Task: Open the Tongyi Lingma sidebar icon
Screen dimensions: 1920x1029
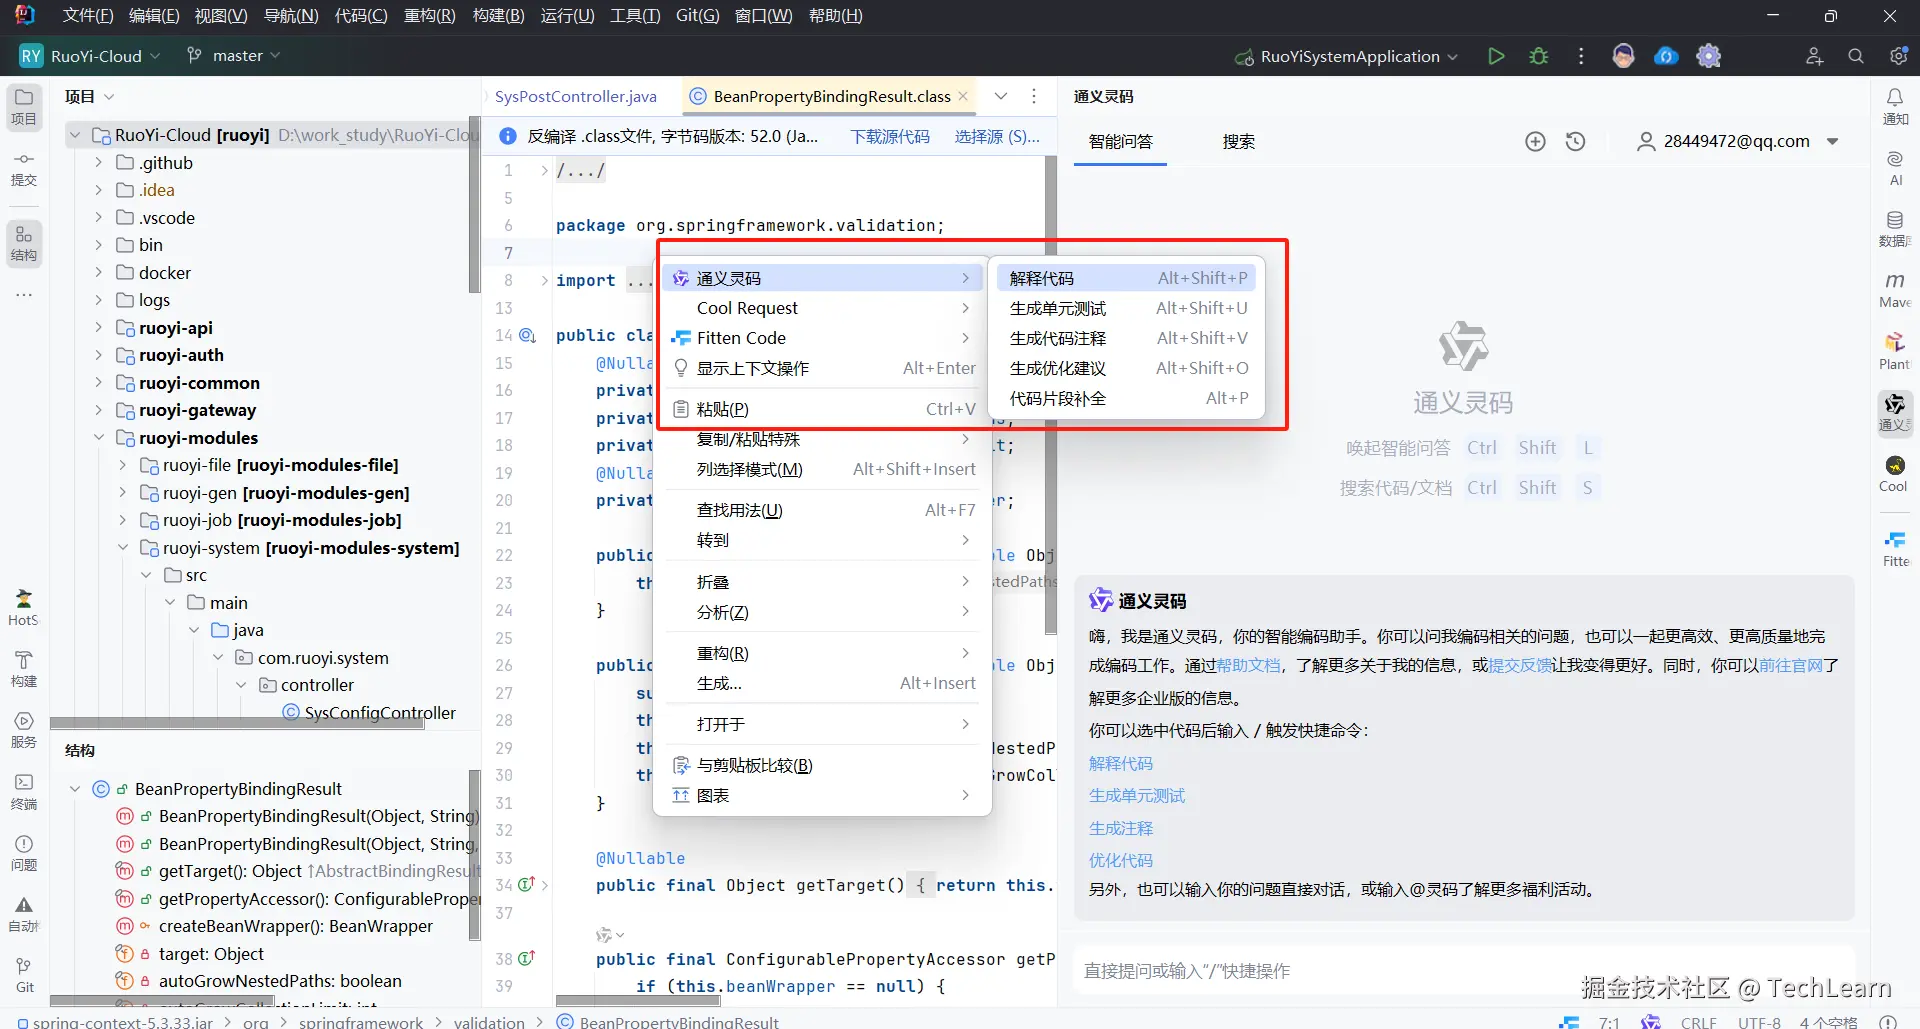Action: click(1895, 412)
